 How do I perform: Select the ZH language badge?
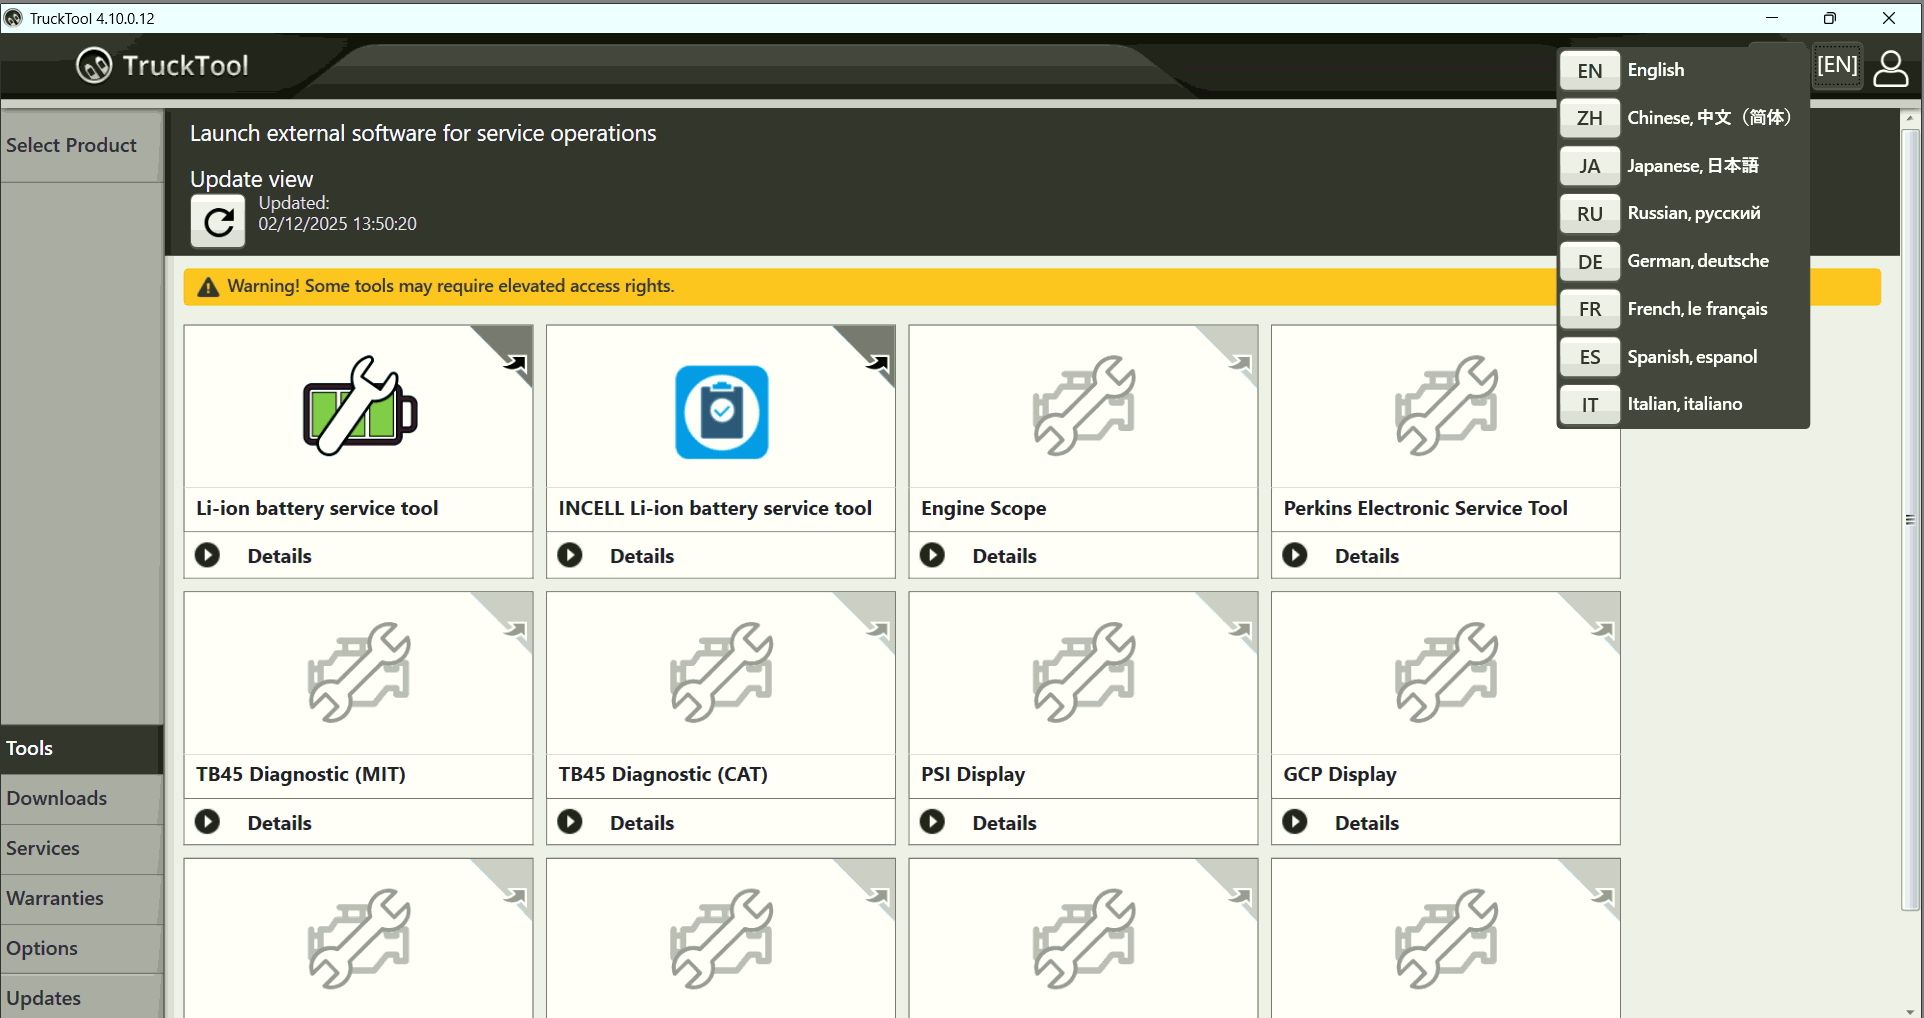click(x=1589, y=118)
